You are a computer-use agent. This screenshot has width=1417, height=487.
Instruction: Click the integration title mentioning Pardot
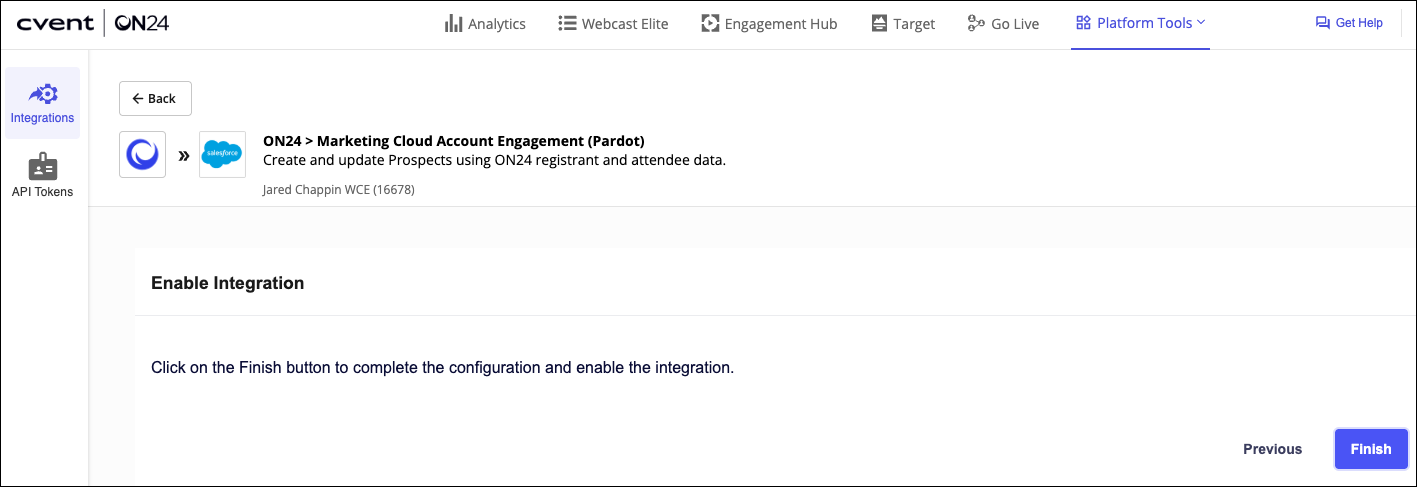pos(454,141)
